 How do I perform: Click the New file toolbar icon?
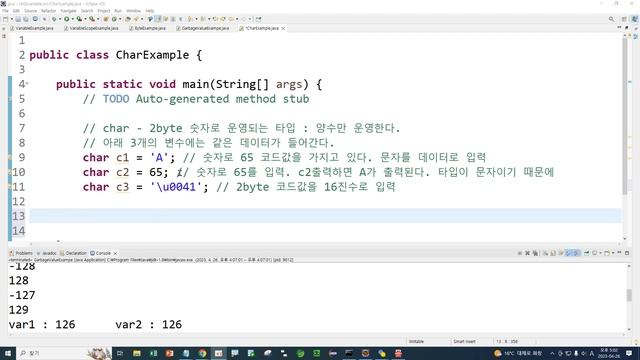[5, 19]
